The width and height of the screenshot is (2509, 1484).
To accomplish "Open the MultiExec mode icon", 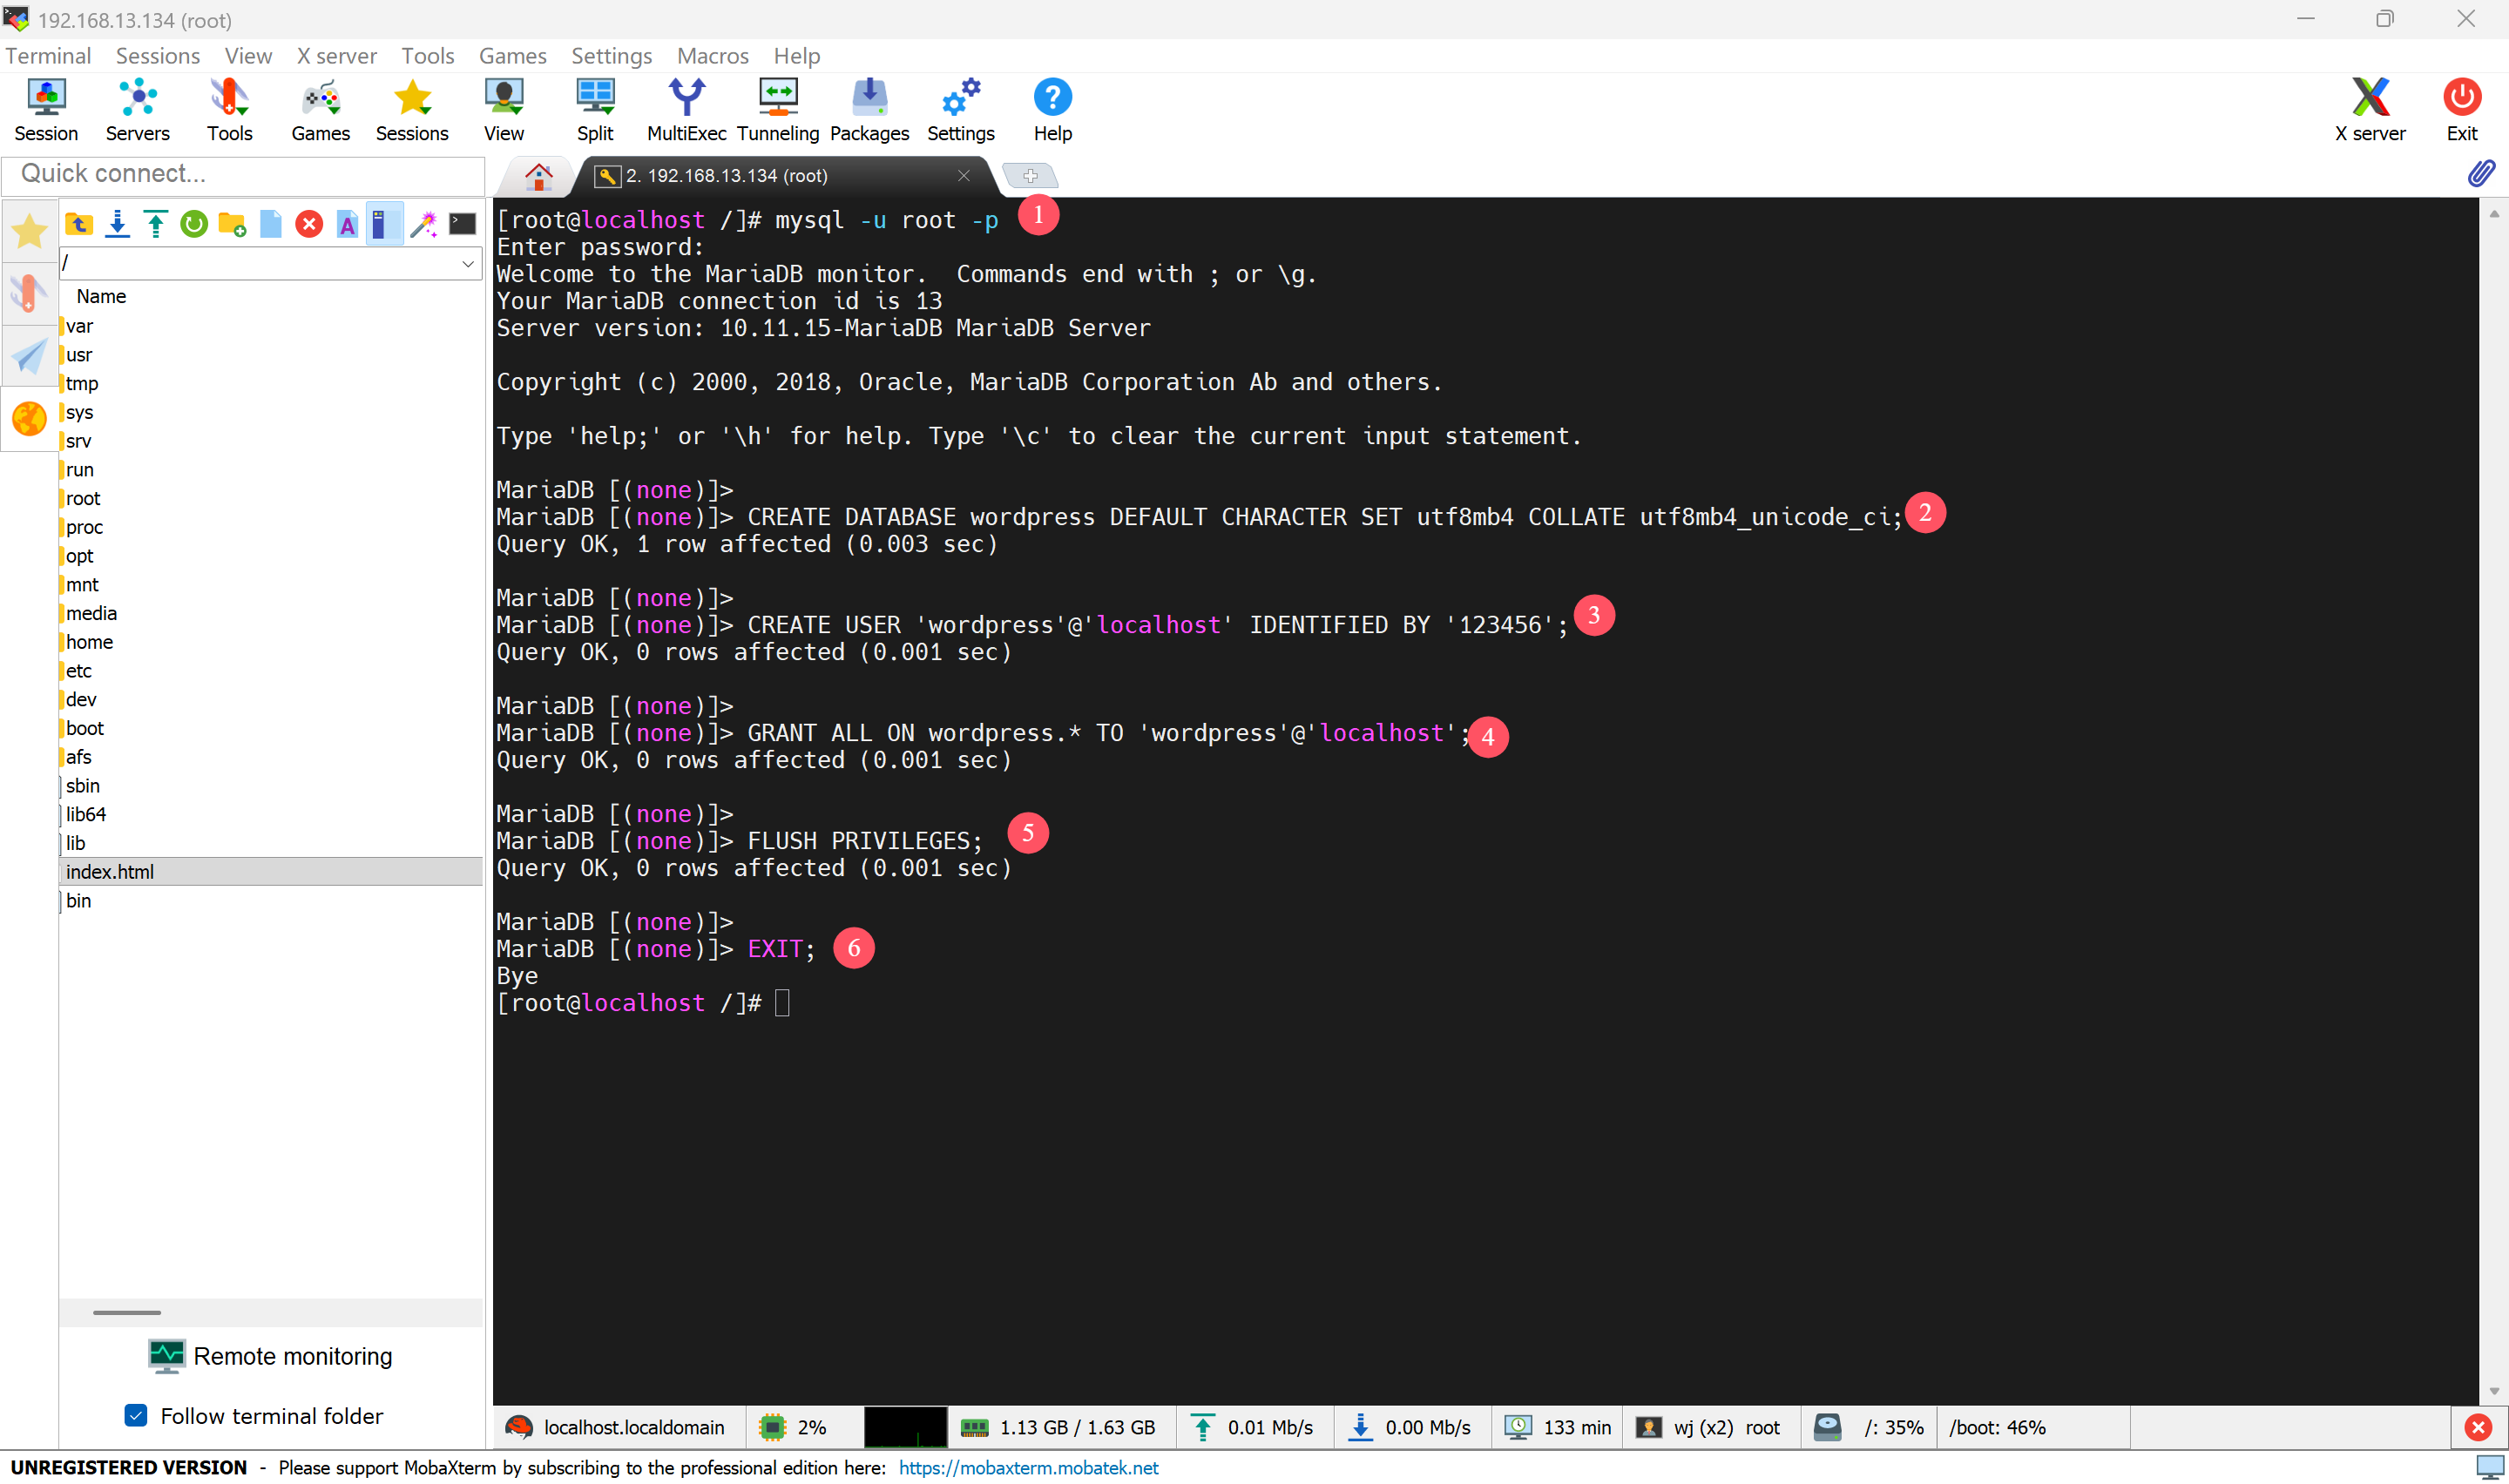I will click(x=686, y=110).
